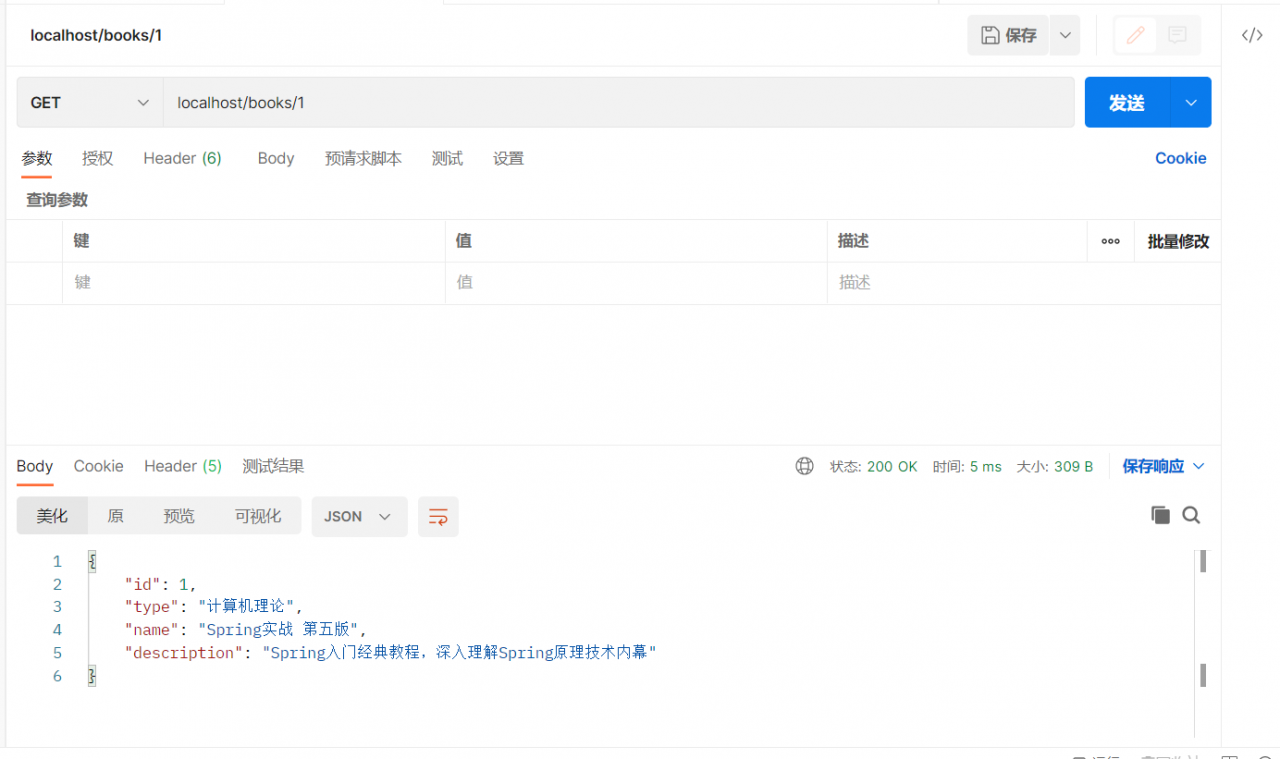Open the 设置 tab
Viewport: 1280px width, 759px height.
pos(508,158)
